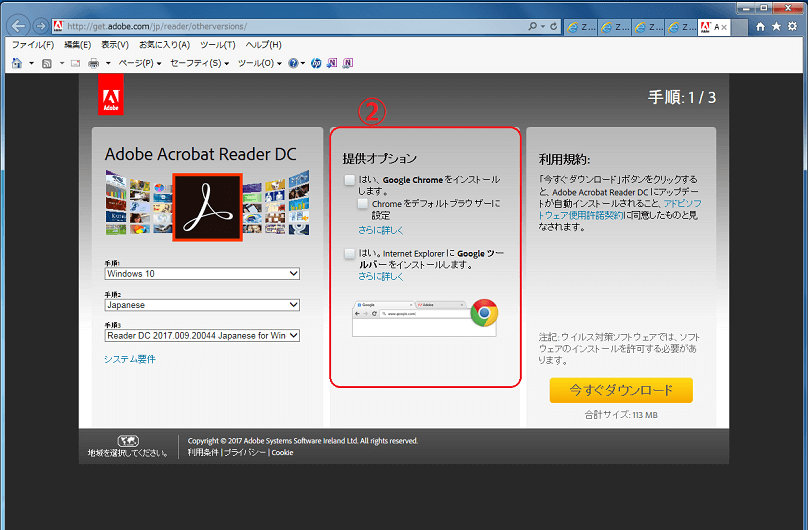Open the ファイル(F) menu
The height and width of the screenshot is (530, 808).
[32, 45]
